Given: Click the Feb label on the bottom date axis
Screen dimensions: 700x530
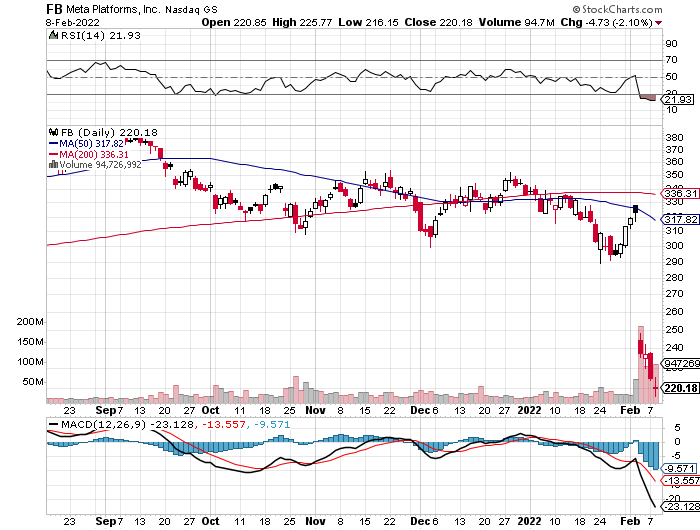Looking at the screenshot, I should coord(630,521).
